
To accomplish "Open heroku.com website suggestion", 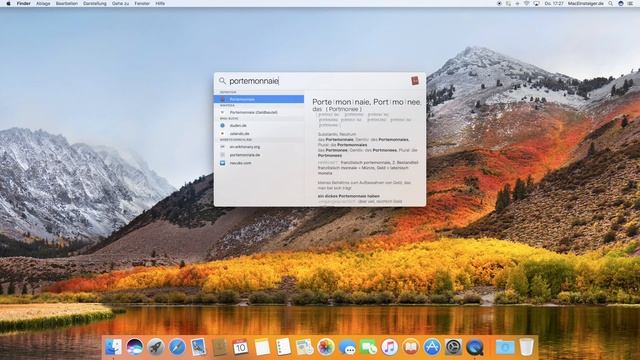I will pos(259,163).
